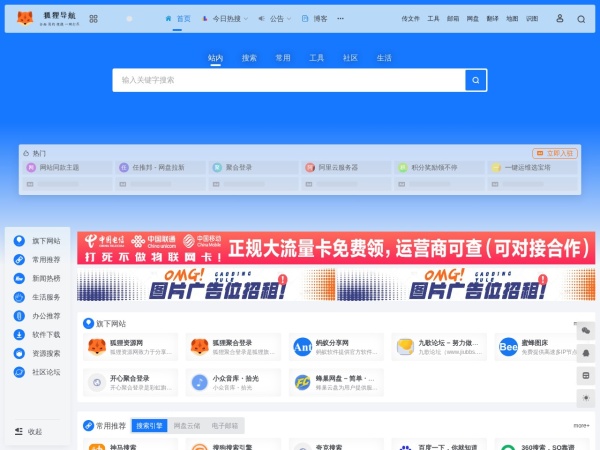
Task: Click the blue search submit button
Action: click(x=476, y=80)
